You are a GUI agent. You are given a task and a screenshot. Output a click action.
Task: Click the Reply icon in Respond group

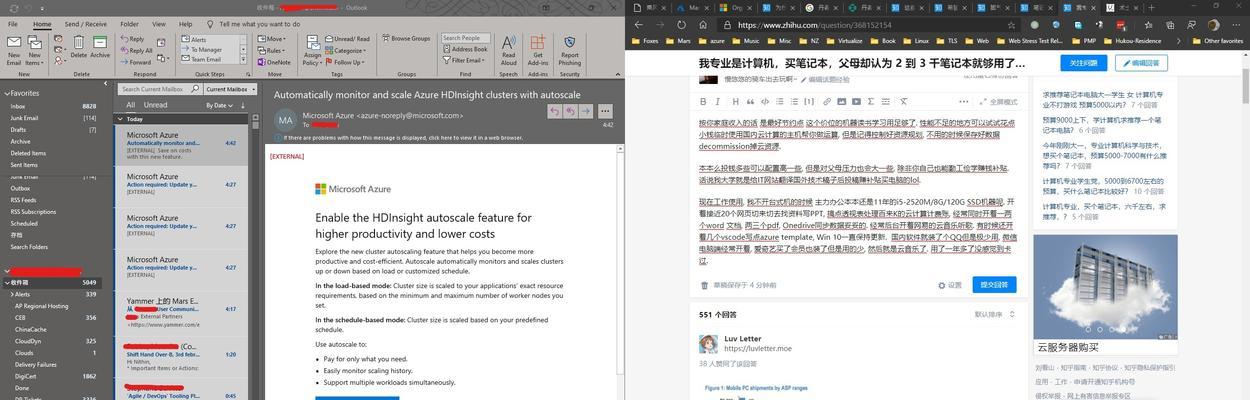click(133, 38)
